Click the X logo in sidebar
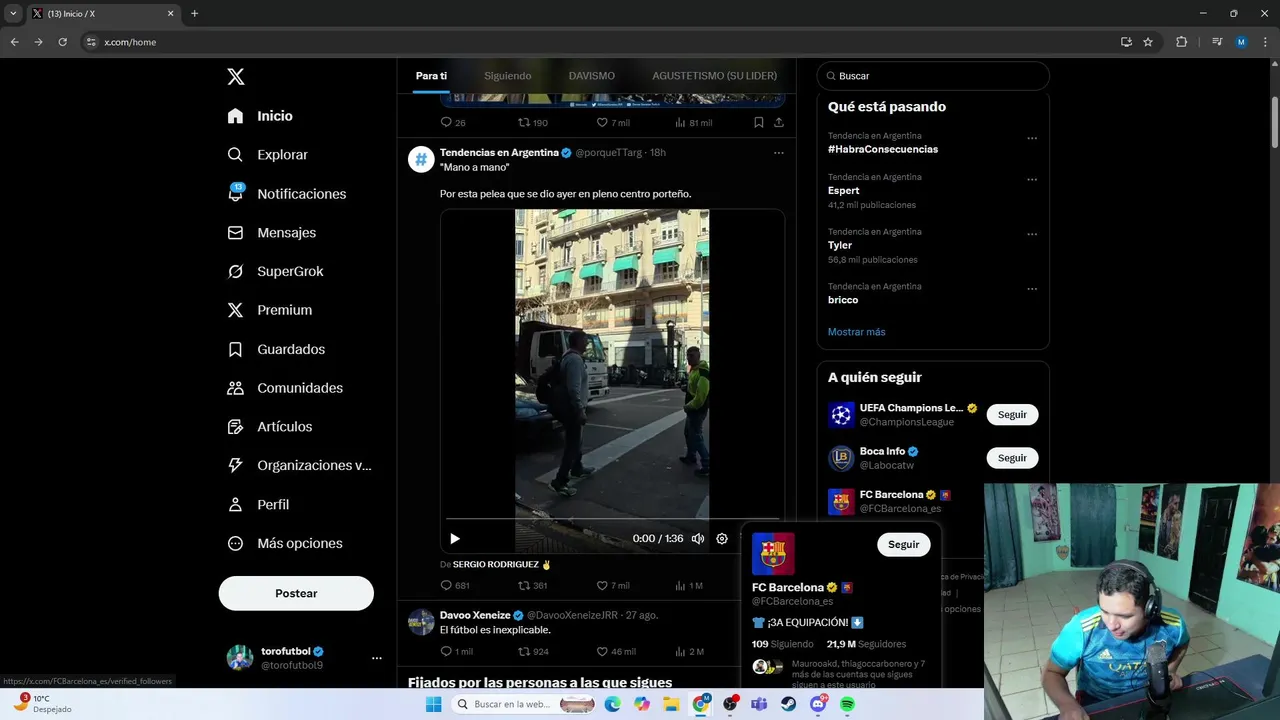This screenshot has width=1280, height=720. 235,77
